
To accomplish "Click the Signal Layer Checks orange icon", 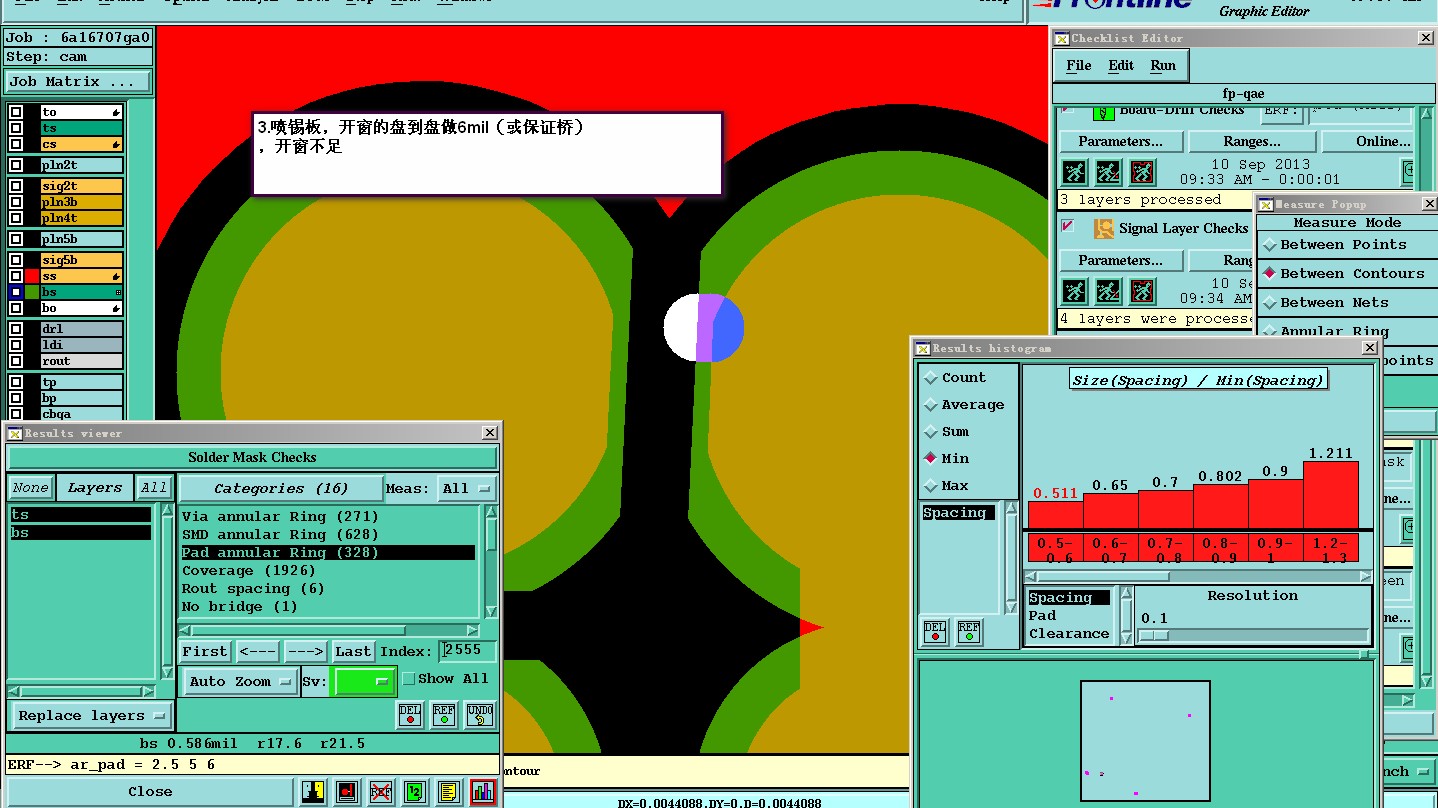I will [1103, 229].
